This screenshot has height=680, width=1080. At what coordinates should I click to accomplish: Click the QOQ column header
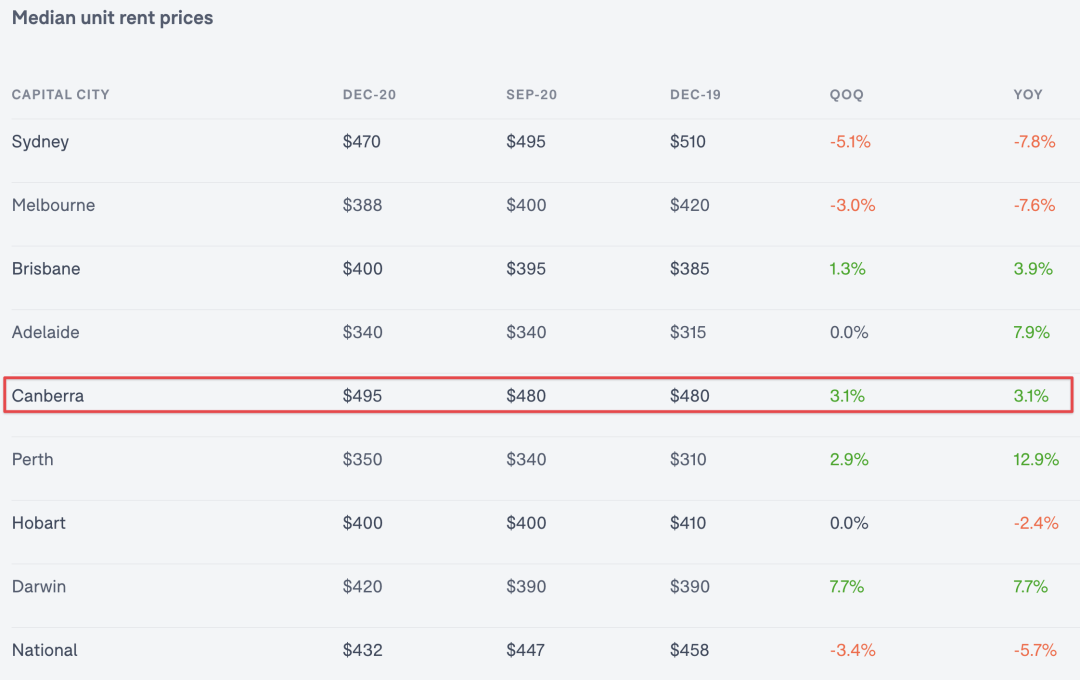coord(847,94)
